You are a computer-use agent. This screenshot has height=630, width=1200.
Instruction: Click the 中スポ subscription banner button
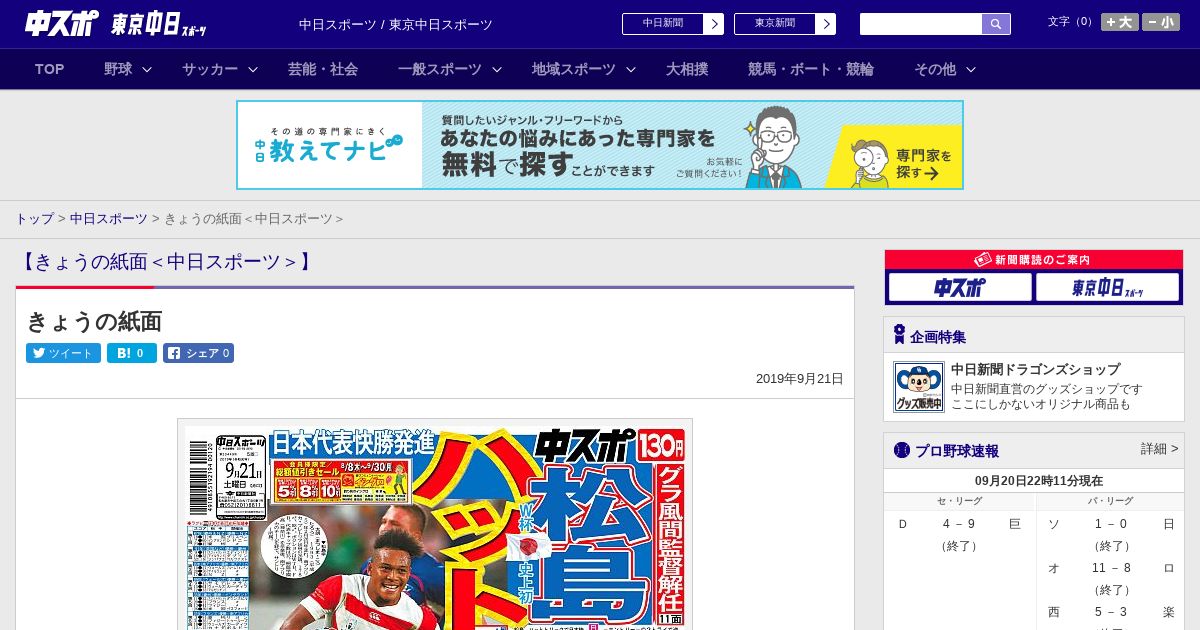coord(960,288)
